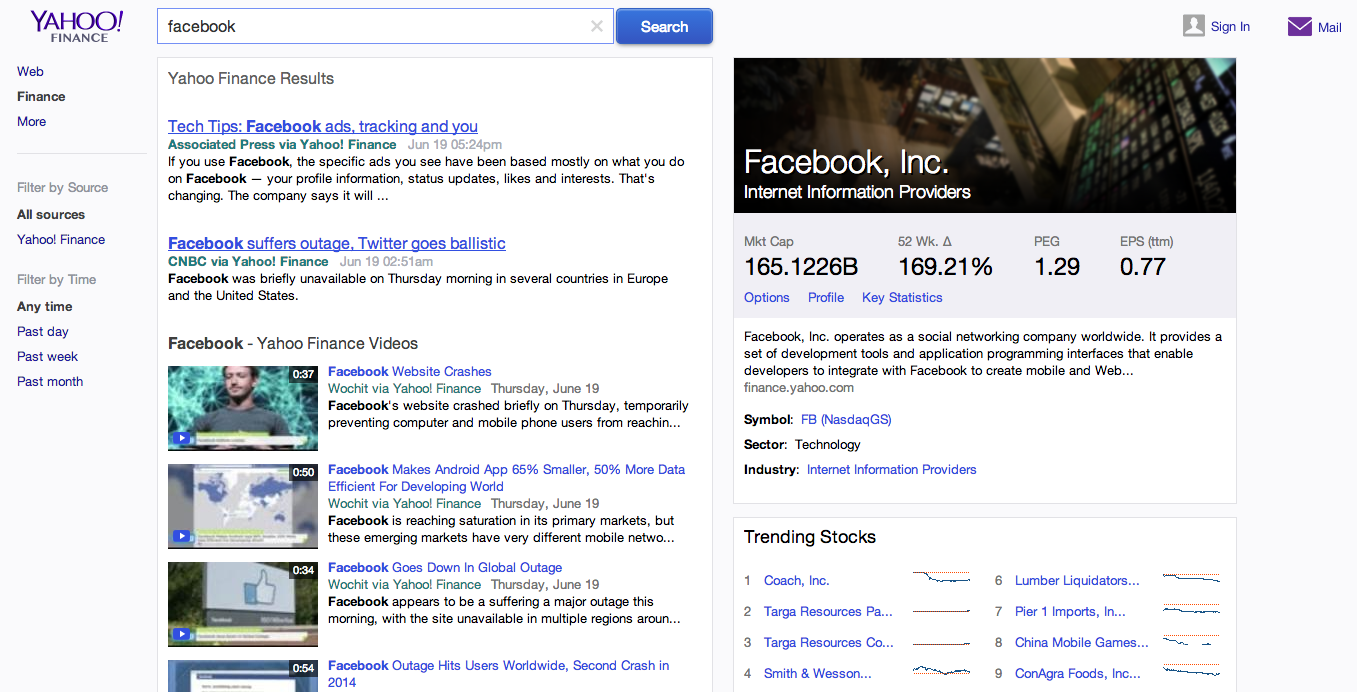The height and width of the screenshot is (692, 1357).
Task: Click the China Mobile Games sparkline chart
Action: pyautogui.click(x=1191, y=639)
